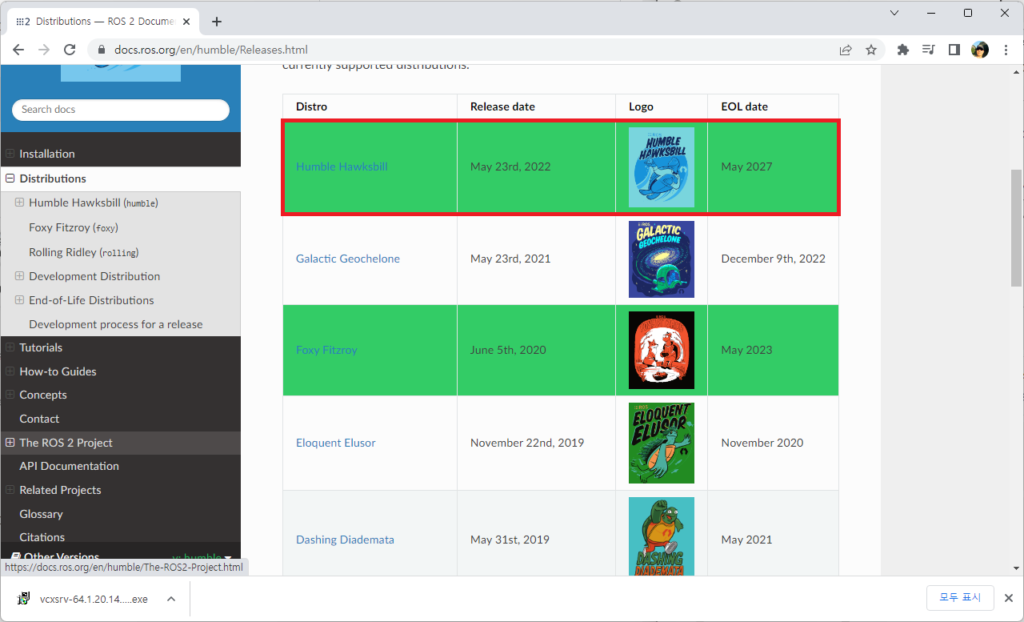Click the scrollbar up arrow
Image resolution: width=1024 pixels, height=622 pixels.
click(x=1016, y=71)
